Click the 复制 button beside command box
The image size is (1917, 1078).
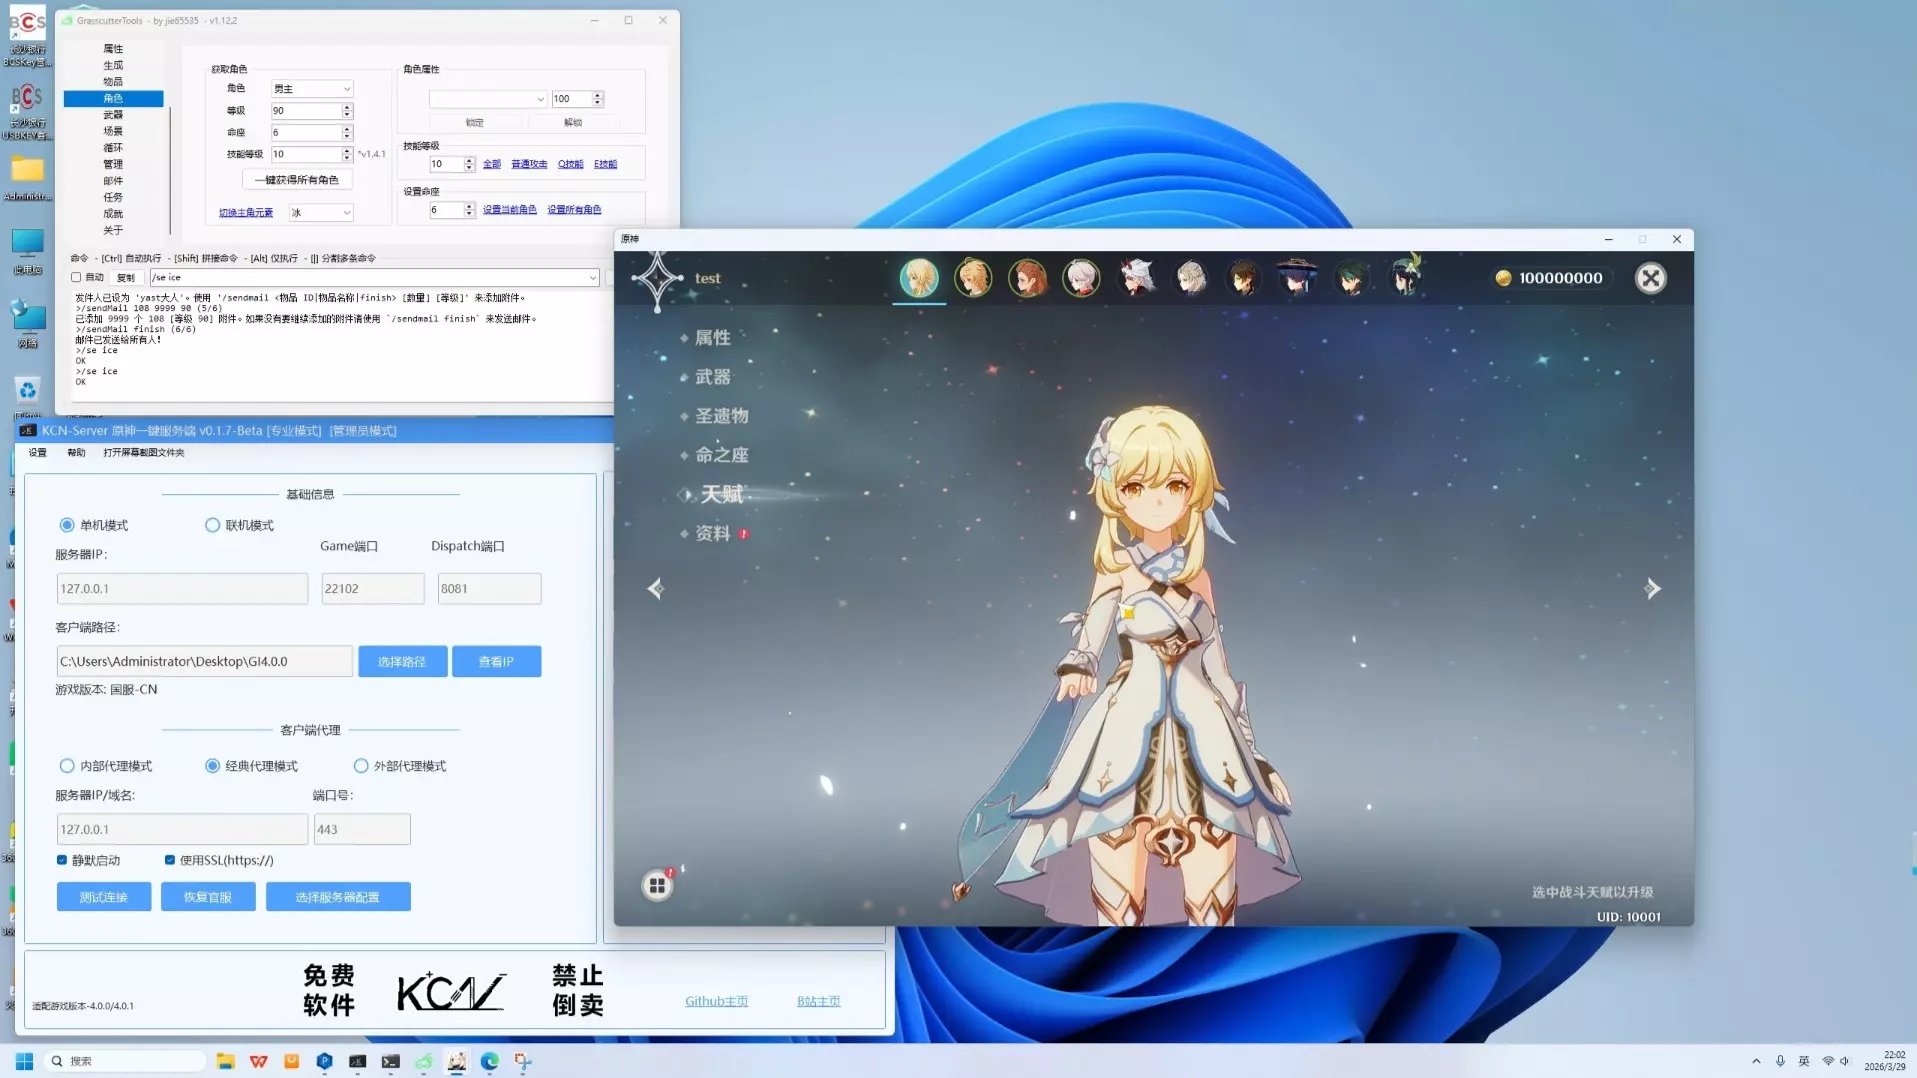126,278
